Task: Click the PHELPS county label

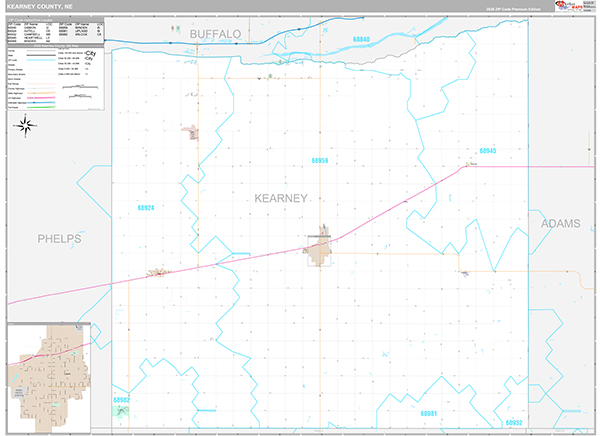Action: pyautogui.click(x=59, y=239)
